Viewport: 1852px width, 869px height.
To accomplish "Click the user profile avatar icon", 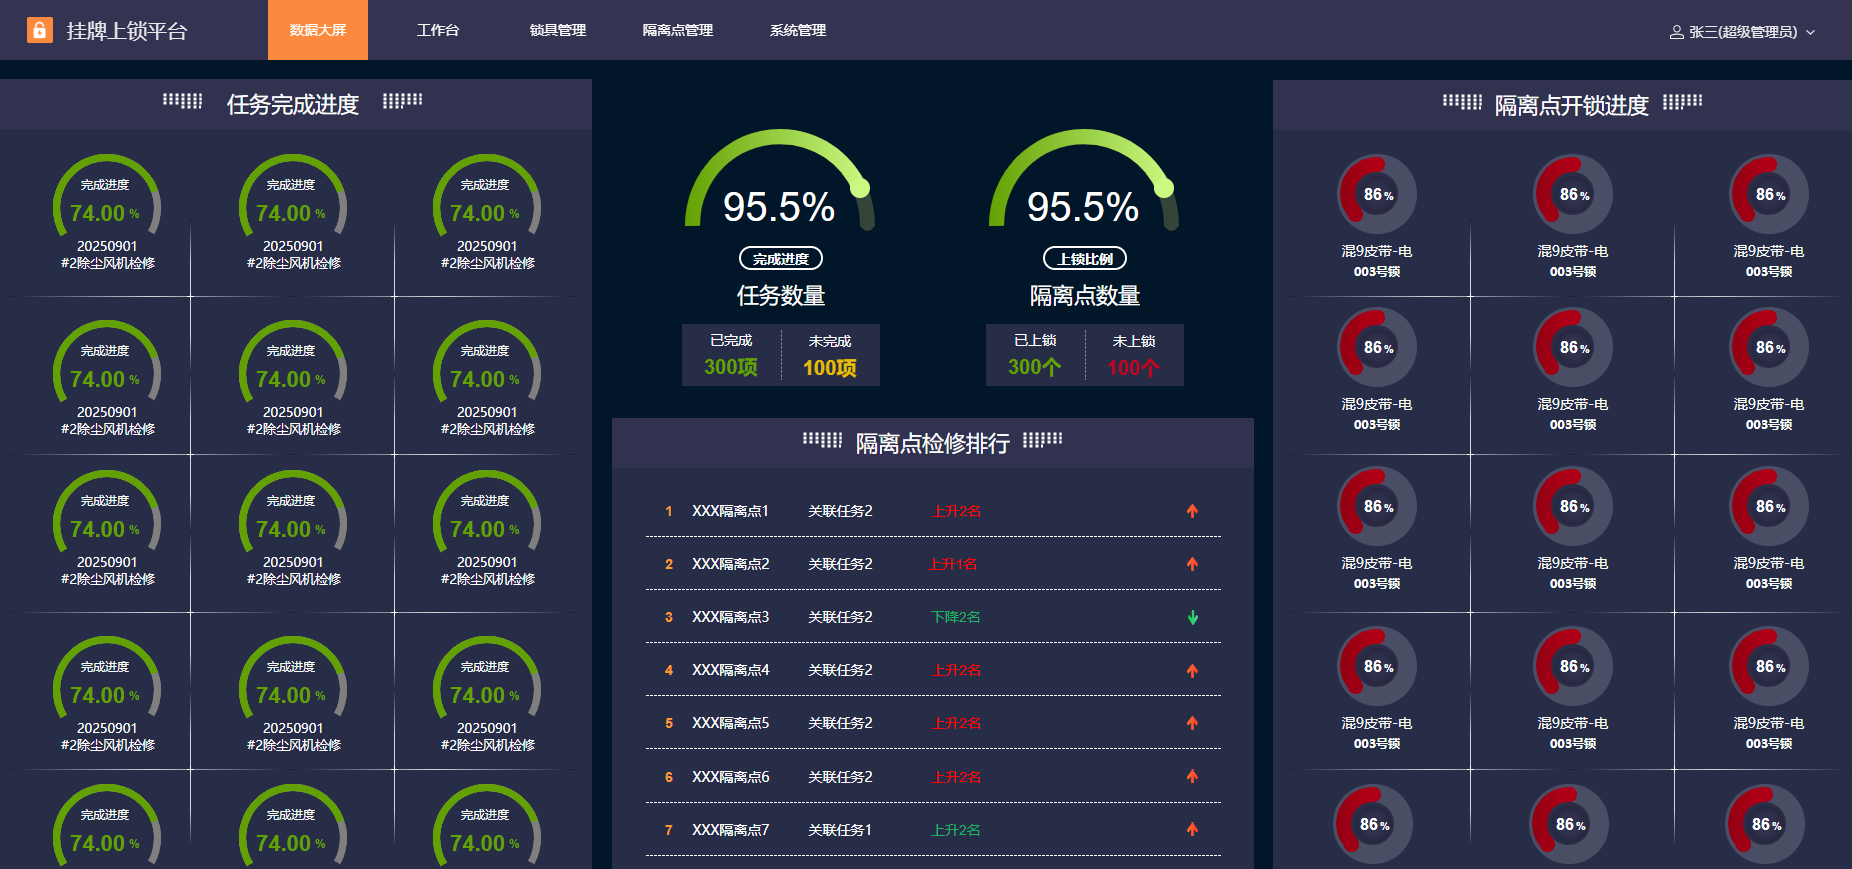I will coord(1676,32).
